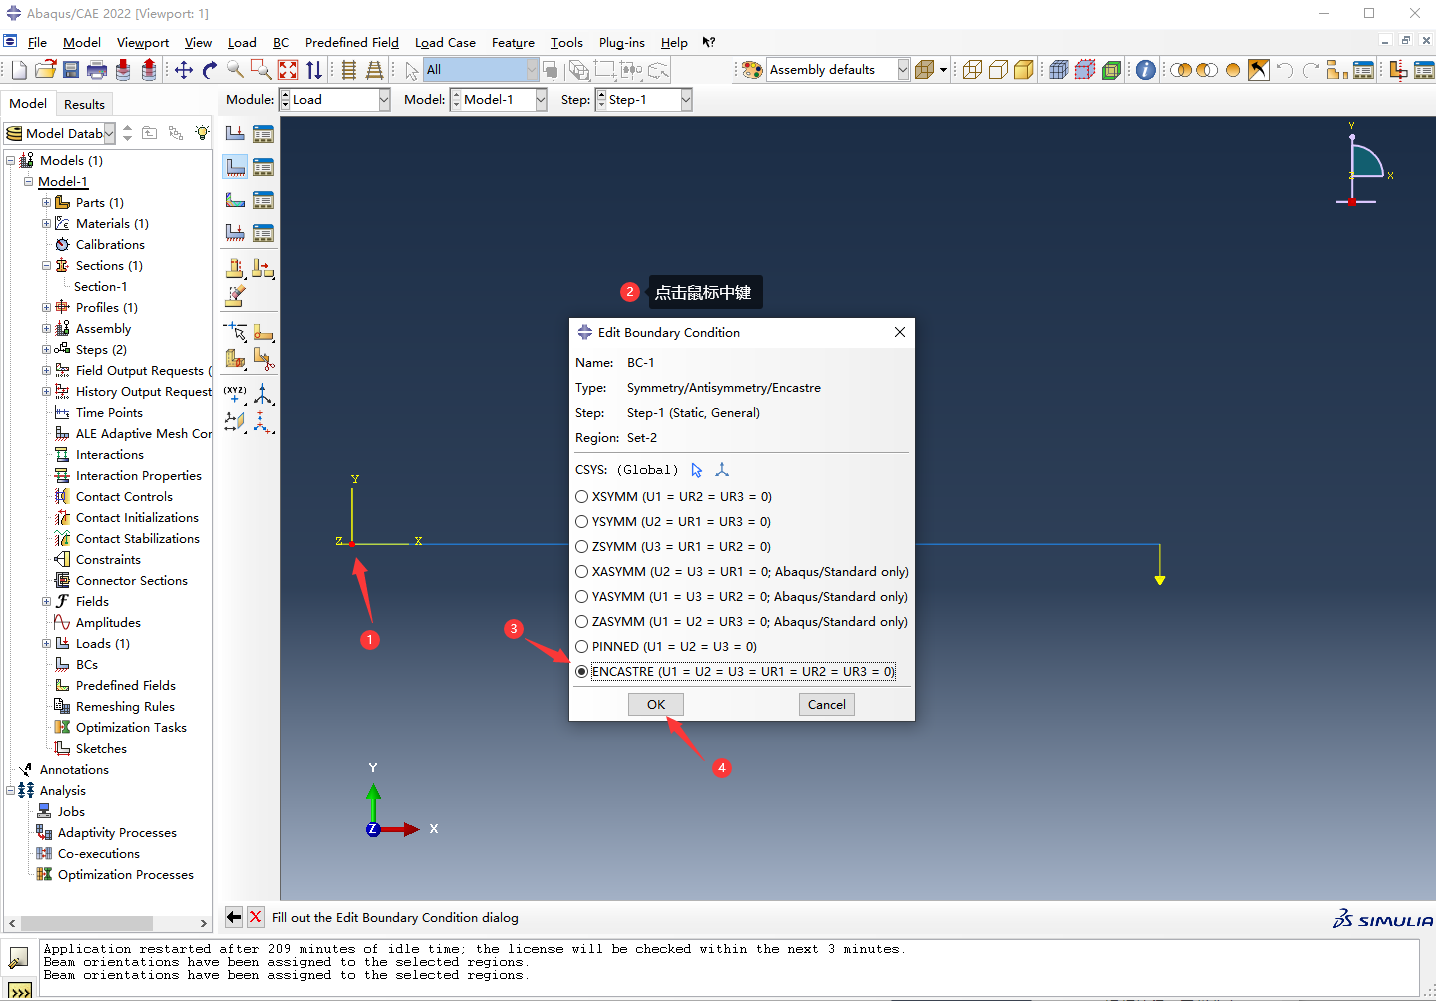Image resolution: width=1436 pixels, height=1001 pixels.
Task: Select the ENCASTRE radio button
Action: pyautogui.click(x=582, y=672)
